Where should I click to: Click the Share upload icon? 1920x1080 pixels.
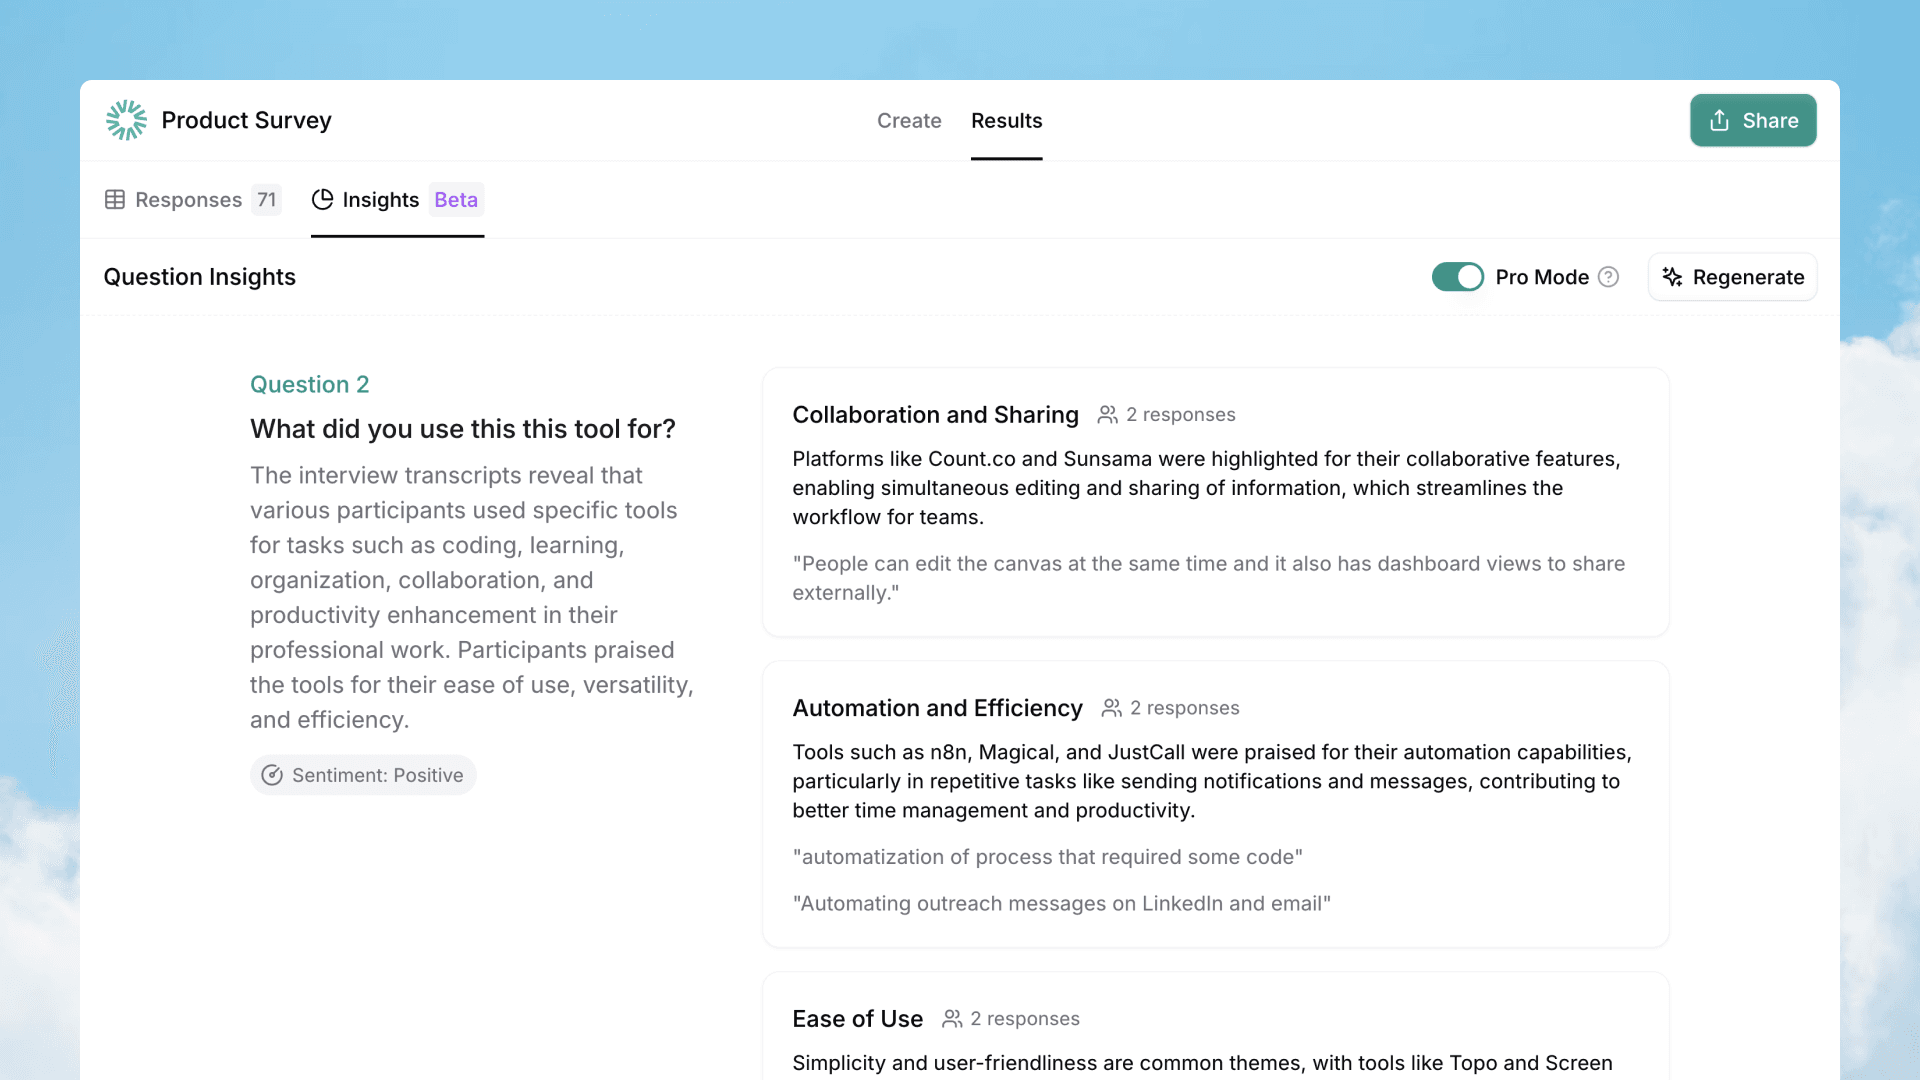(x=1721, y=120)
